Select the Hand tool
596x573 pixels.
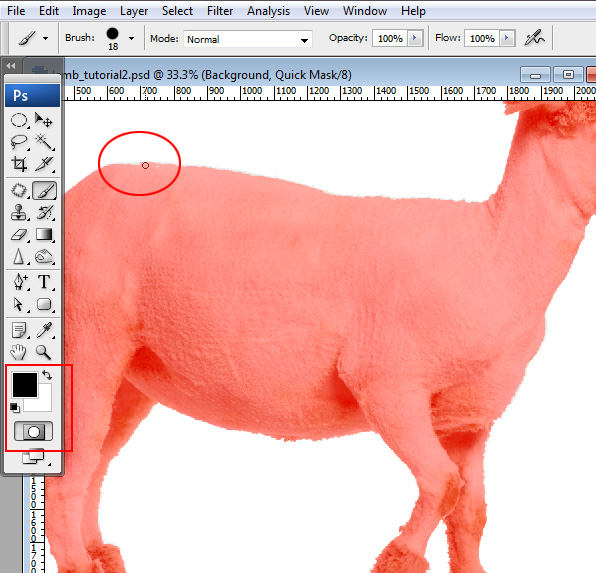(19, 352)
